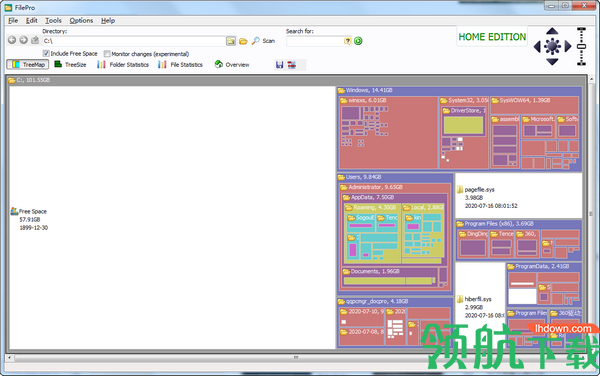
Task: Click the save (floppy disk) icon
Action: 279,65
